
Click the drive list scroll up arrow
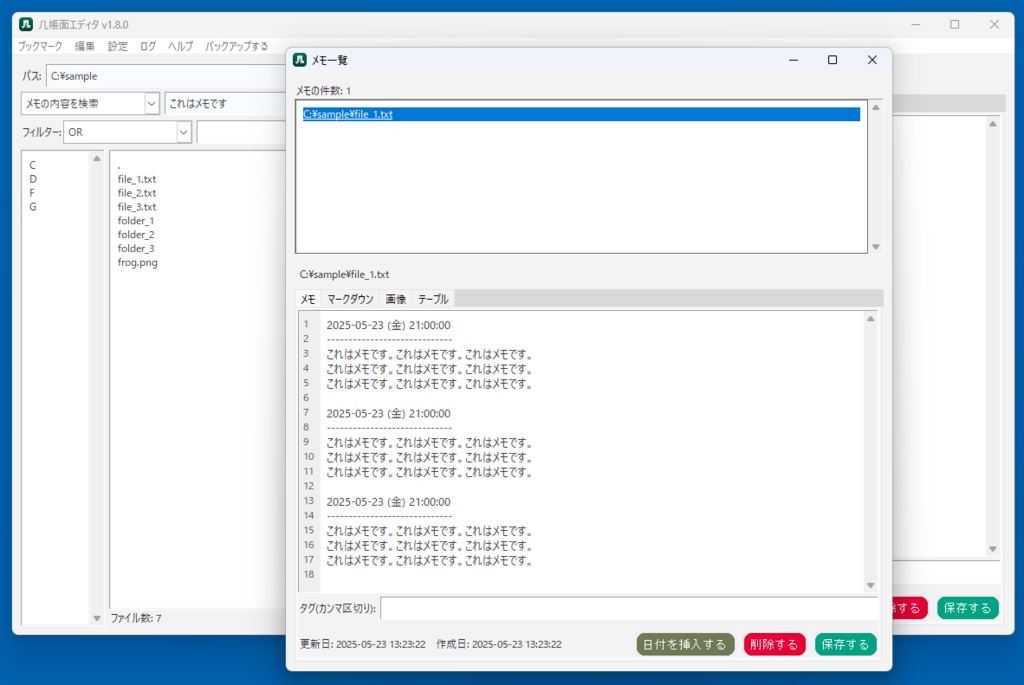[97, 159]
